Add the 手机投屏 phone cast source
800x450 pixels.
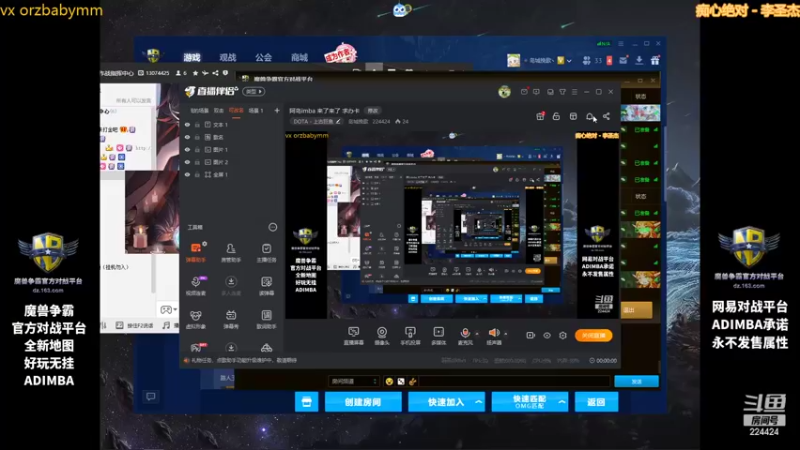pyautogui.click(x=410, y=336)
